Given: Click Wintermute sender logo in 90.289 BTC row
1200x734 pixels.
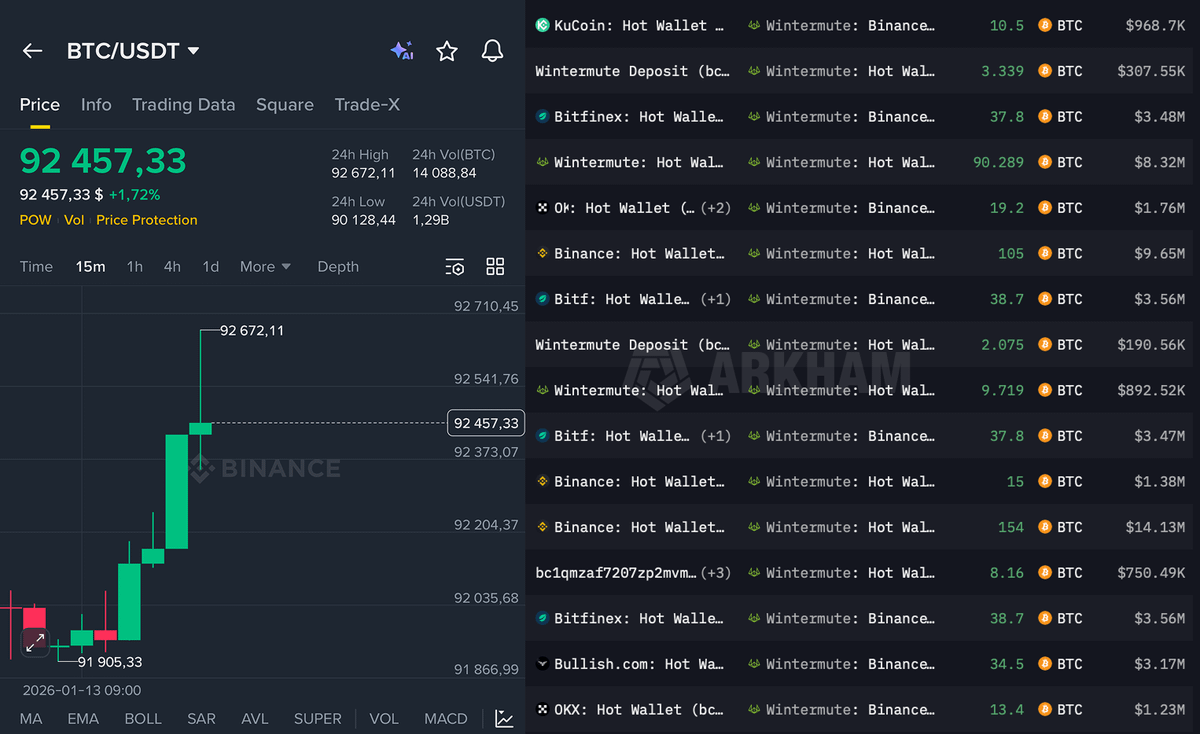Looking at the screenshot, I should pyautogui.click(x=543, y=162).
